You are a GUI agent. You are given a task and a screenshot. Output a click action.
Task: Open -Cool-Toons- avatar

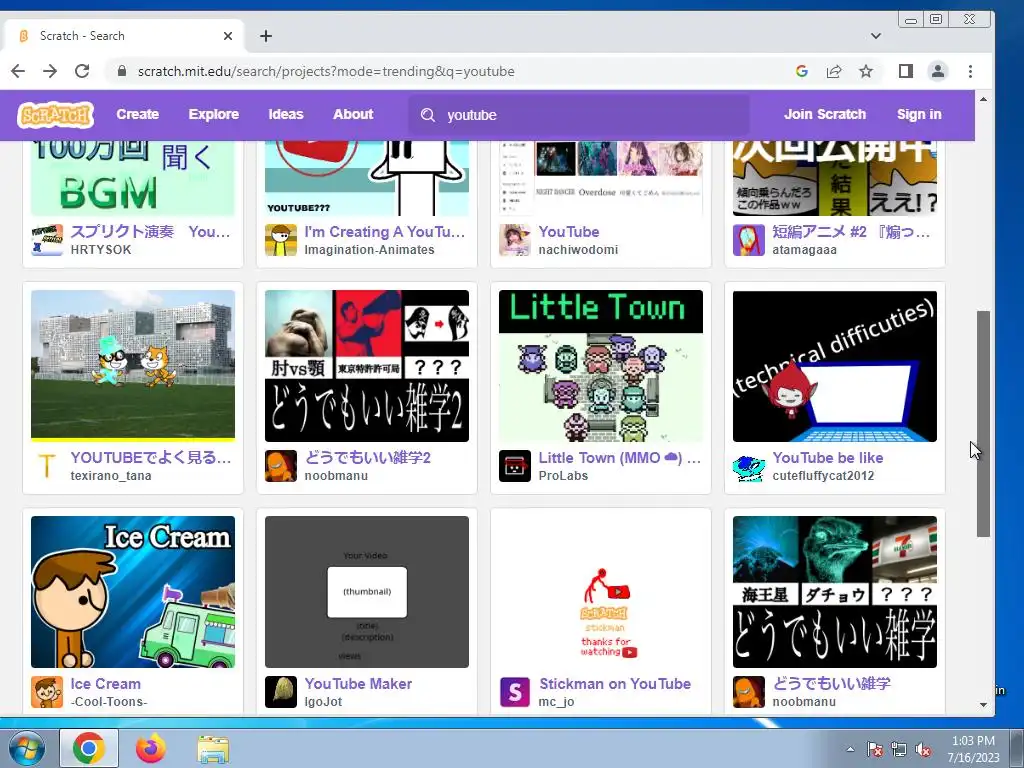click(x=47, y=692)
